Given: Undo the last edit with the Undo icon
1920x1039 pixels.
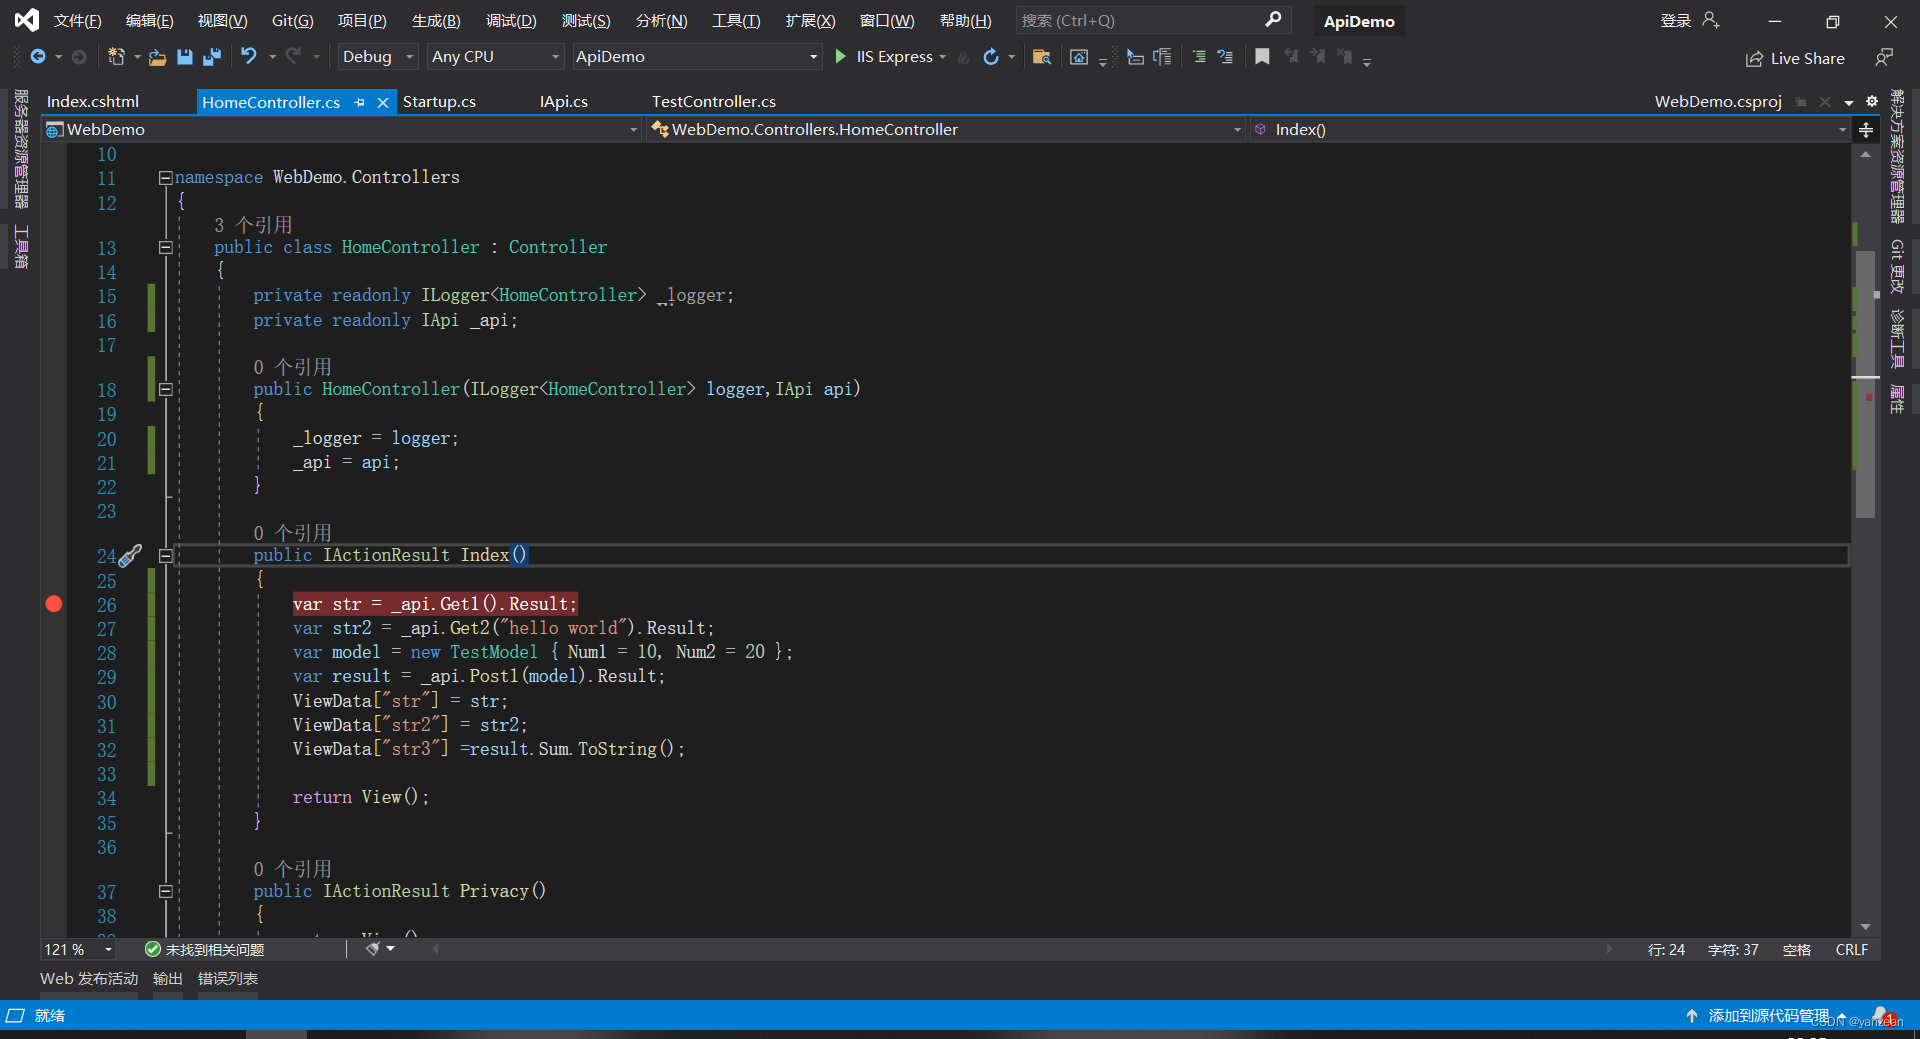Looking at the screenshot, I should pos(249,57).
